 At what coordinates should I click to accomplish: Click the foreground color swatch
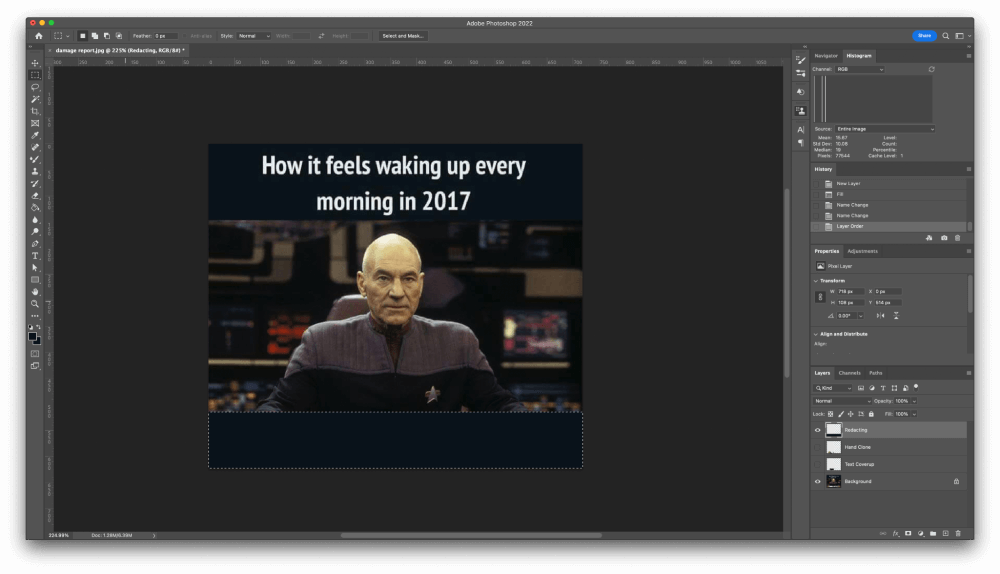(x=33, y=337)
